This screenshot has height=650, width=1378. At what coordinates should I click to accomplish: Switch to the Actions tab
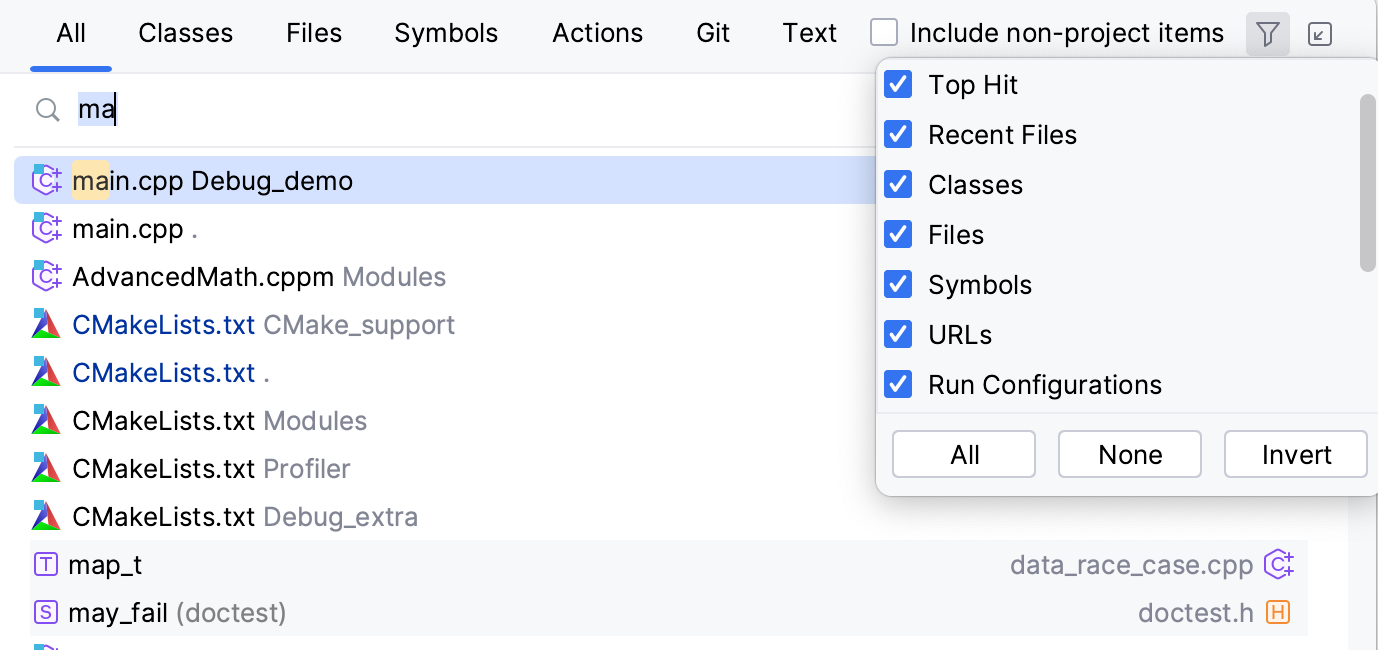coord(597,32)
